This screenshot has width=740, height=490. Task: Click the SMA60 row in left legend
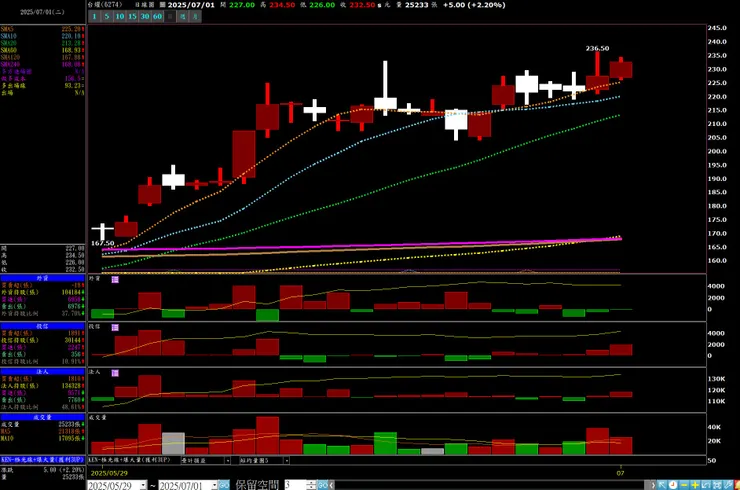point(42,50)
